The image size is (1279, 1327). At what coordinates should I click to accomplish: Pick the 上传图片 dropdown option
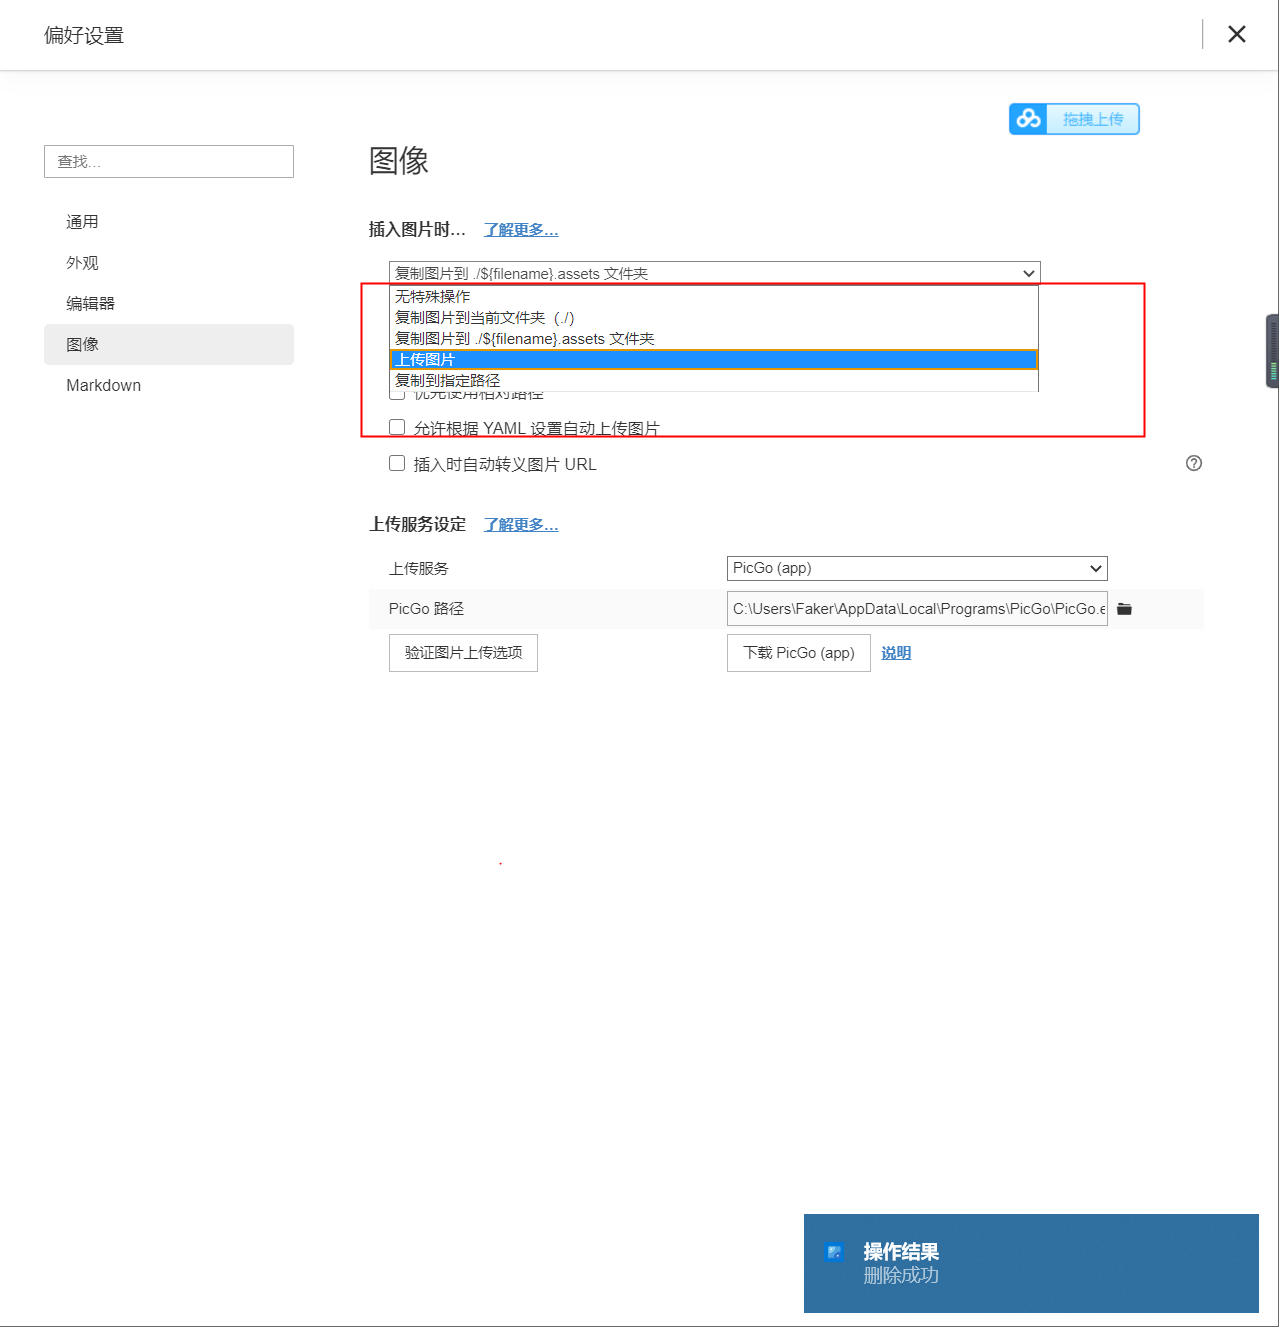tap(714, 360)
